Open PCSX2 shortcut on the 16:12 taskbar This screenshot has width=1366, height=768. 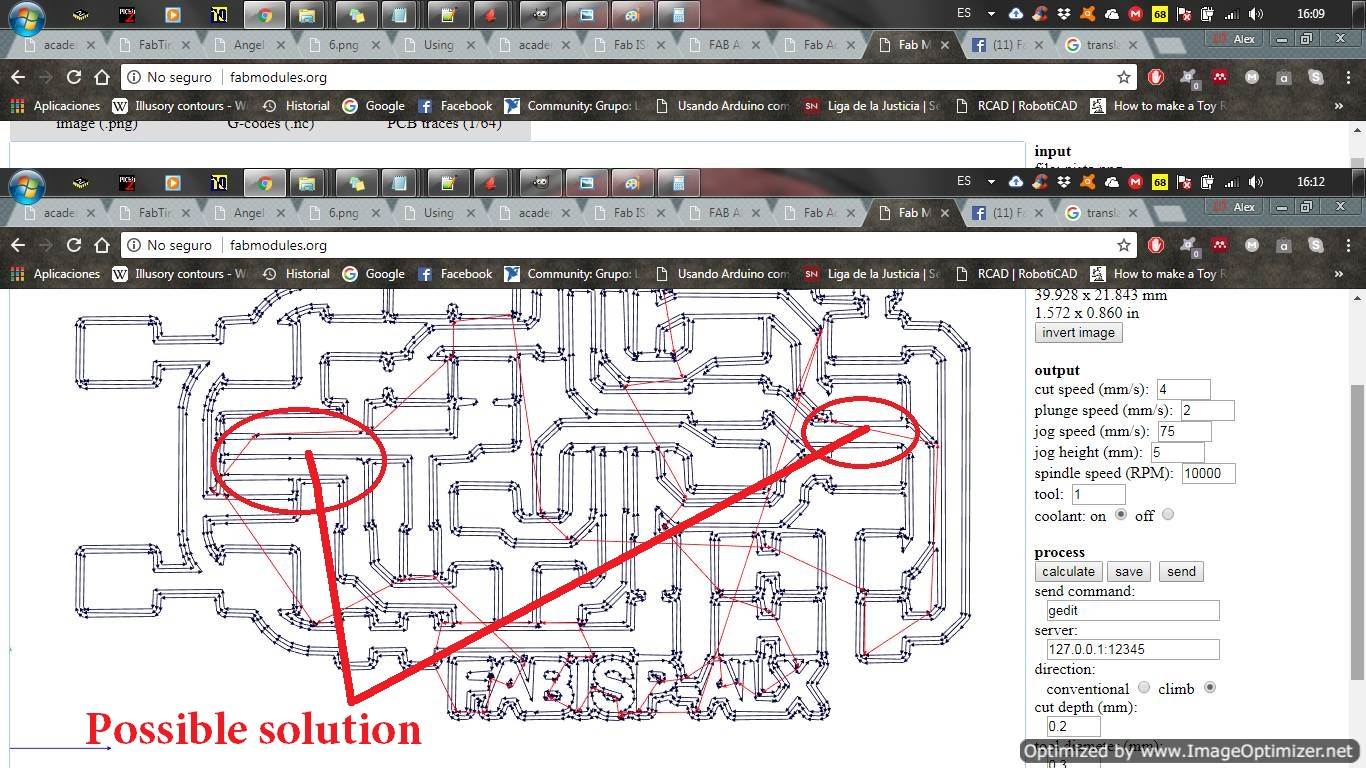point(127,183)
